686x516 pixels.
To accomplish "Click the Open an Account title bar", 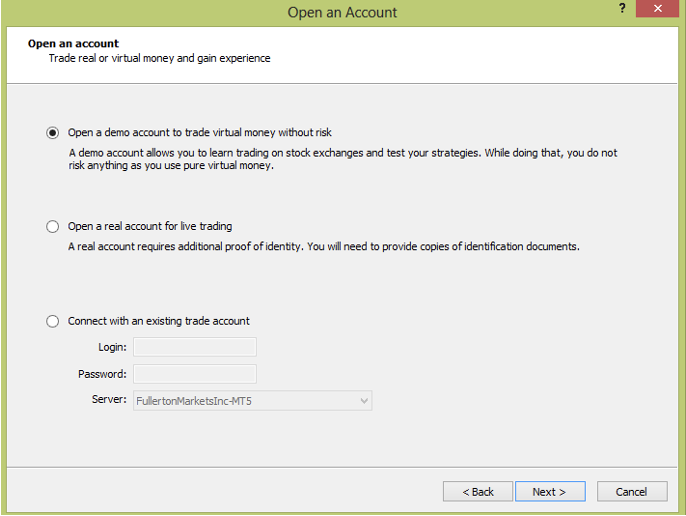I will point(342,12).
